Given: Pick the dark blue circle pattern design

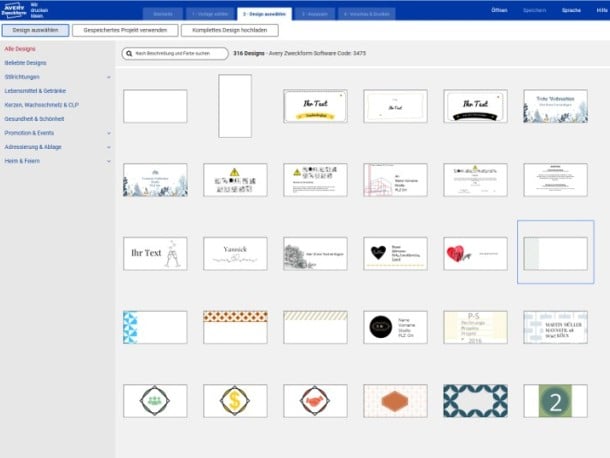Looking at the screenshot, I should pos(475,401).
